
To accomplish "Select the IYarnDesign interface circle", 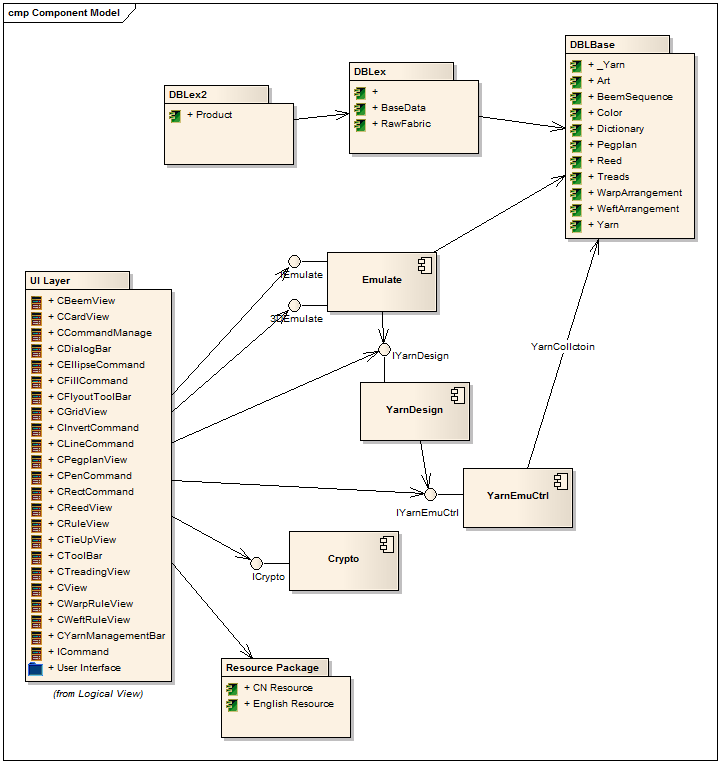I will 383,351.
